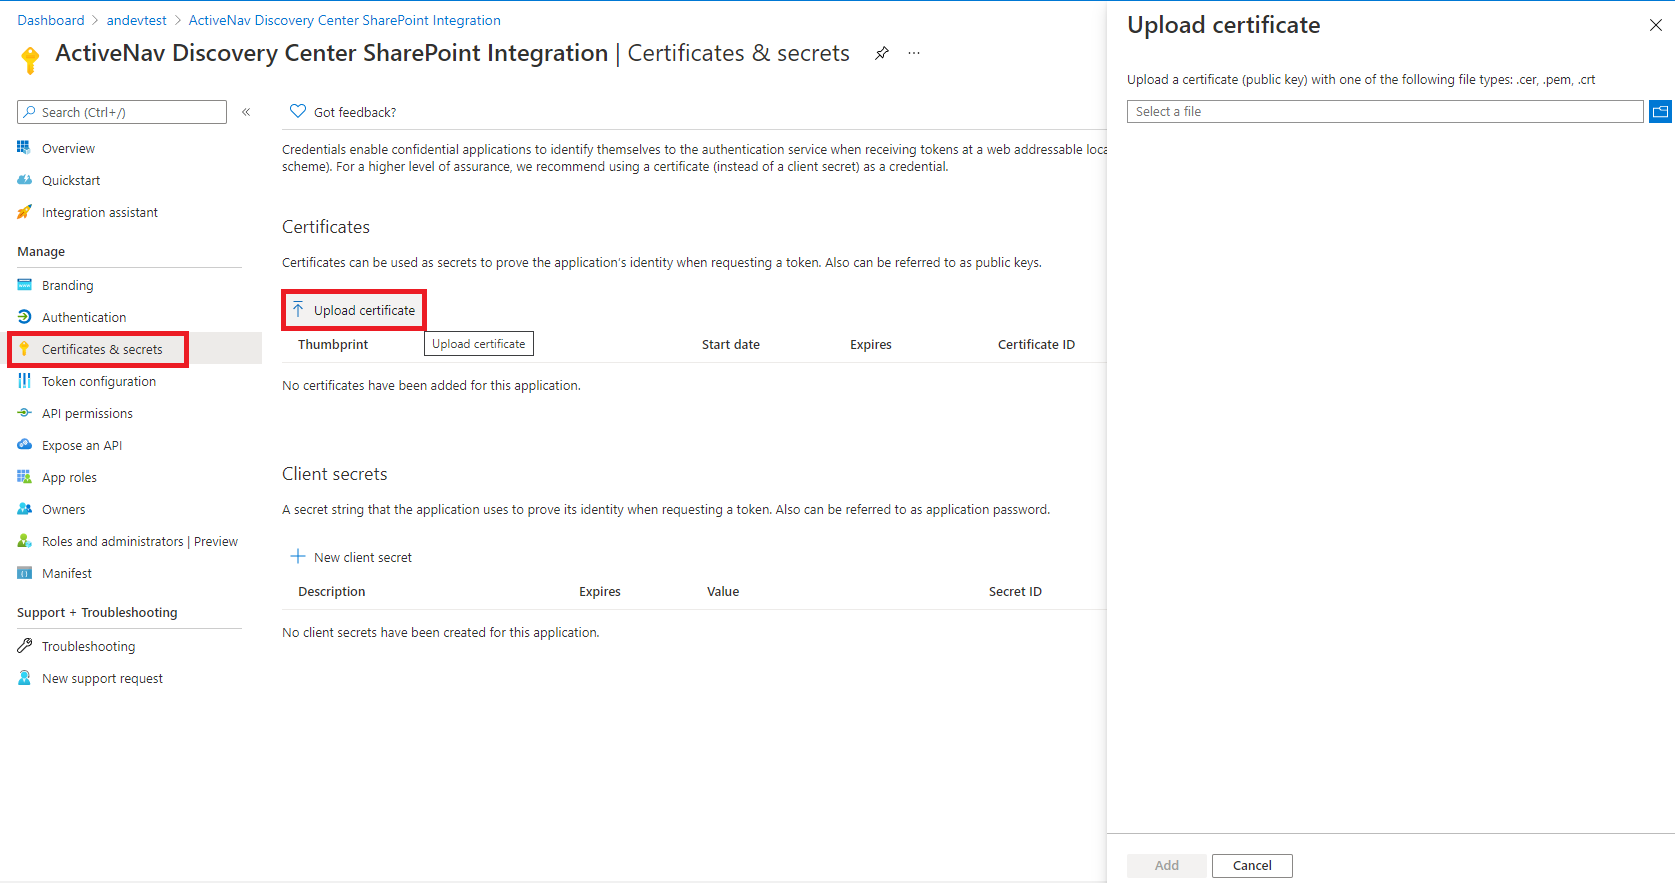
Task: Click the Description column header
Action: tap(332, 591)
